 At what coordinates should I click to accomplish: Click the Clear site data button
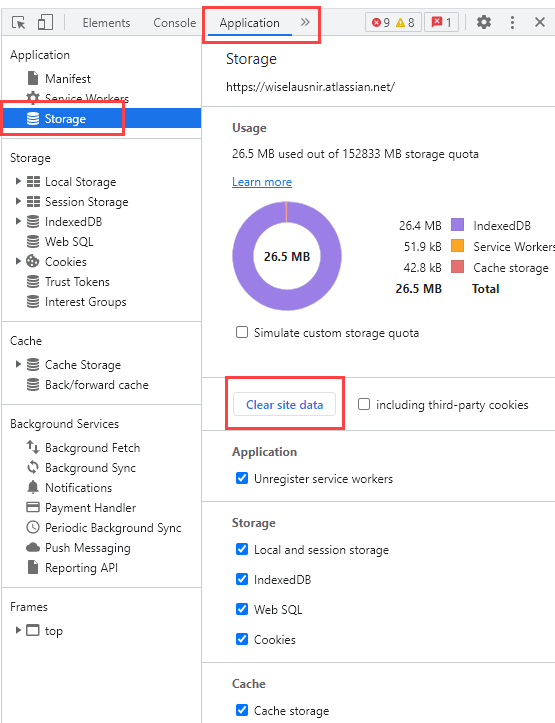coord(284,404)
